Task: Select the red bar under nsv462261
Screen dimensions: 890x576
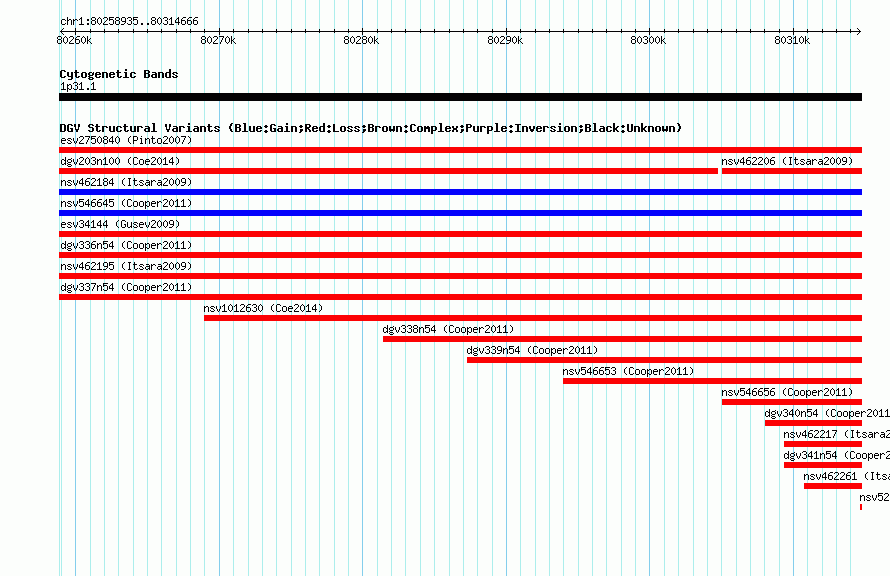Action: tap(833, 486)
